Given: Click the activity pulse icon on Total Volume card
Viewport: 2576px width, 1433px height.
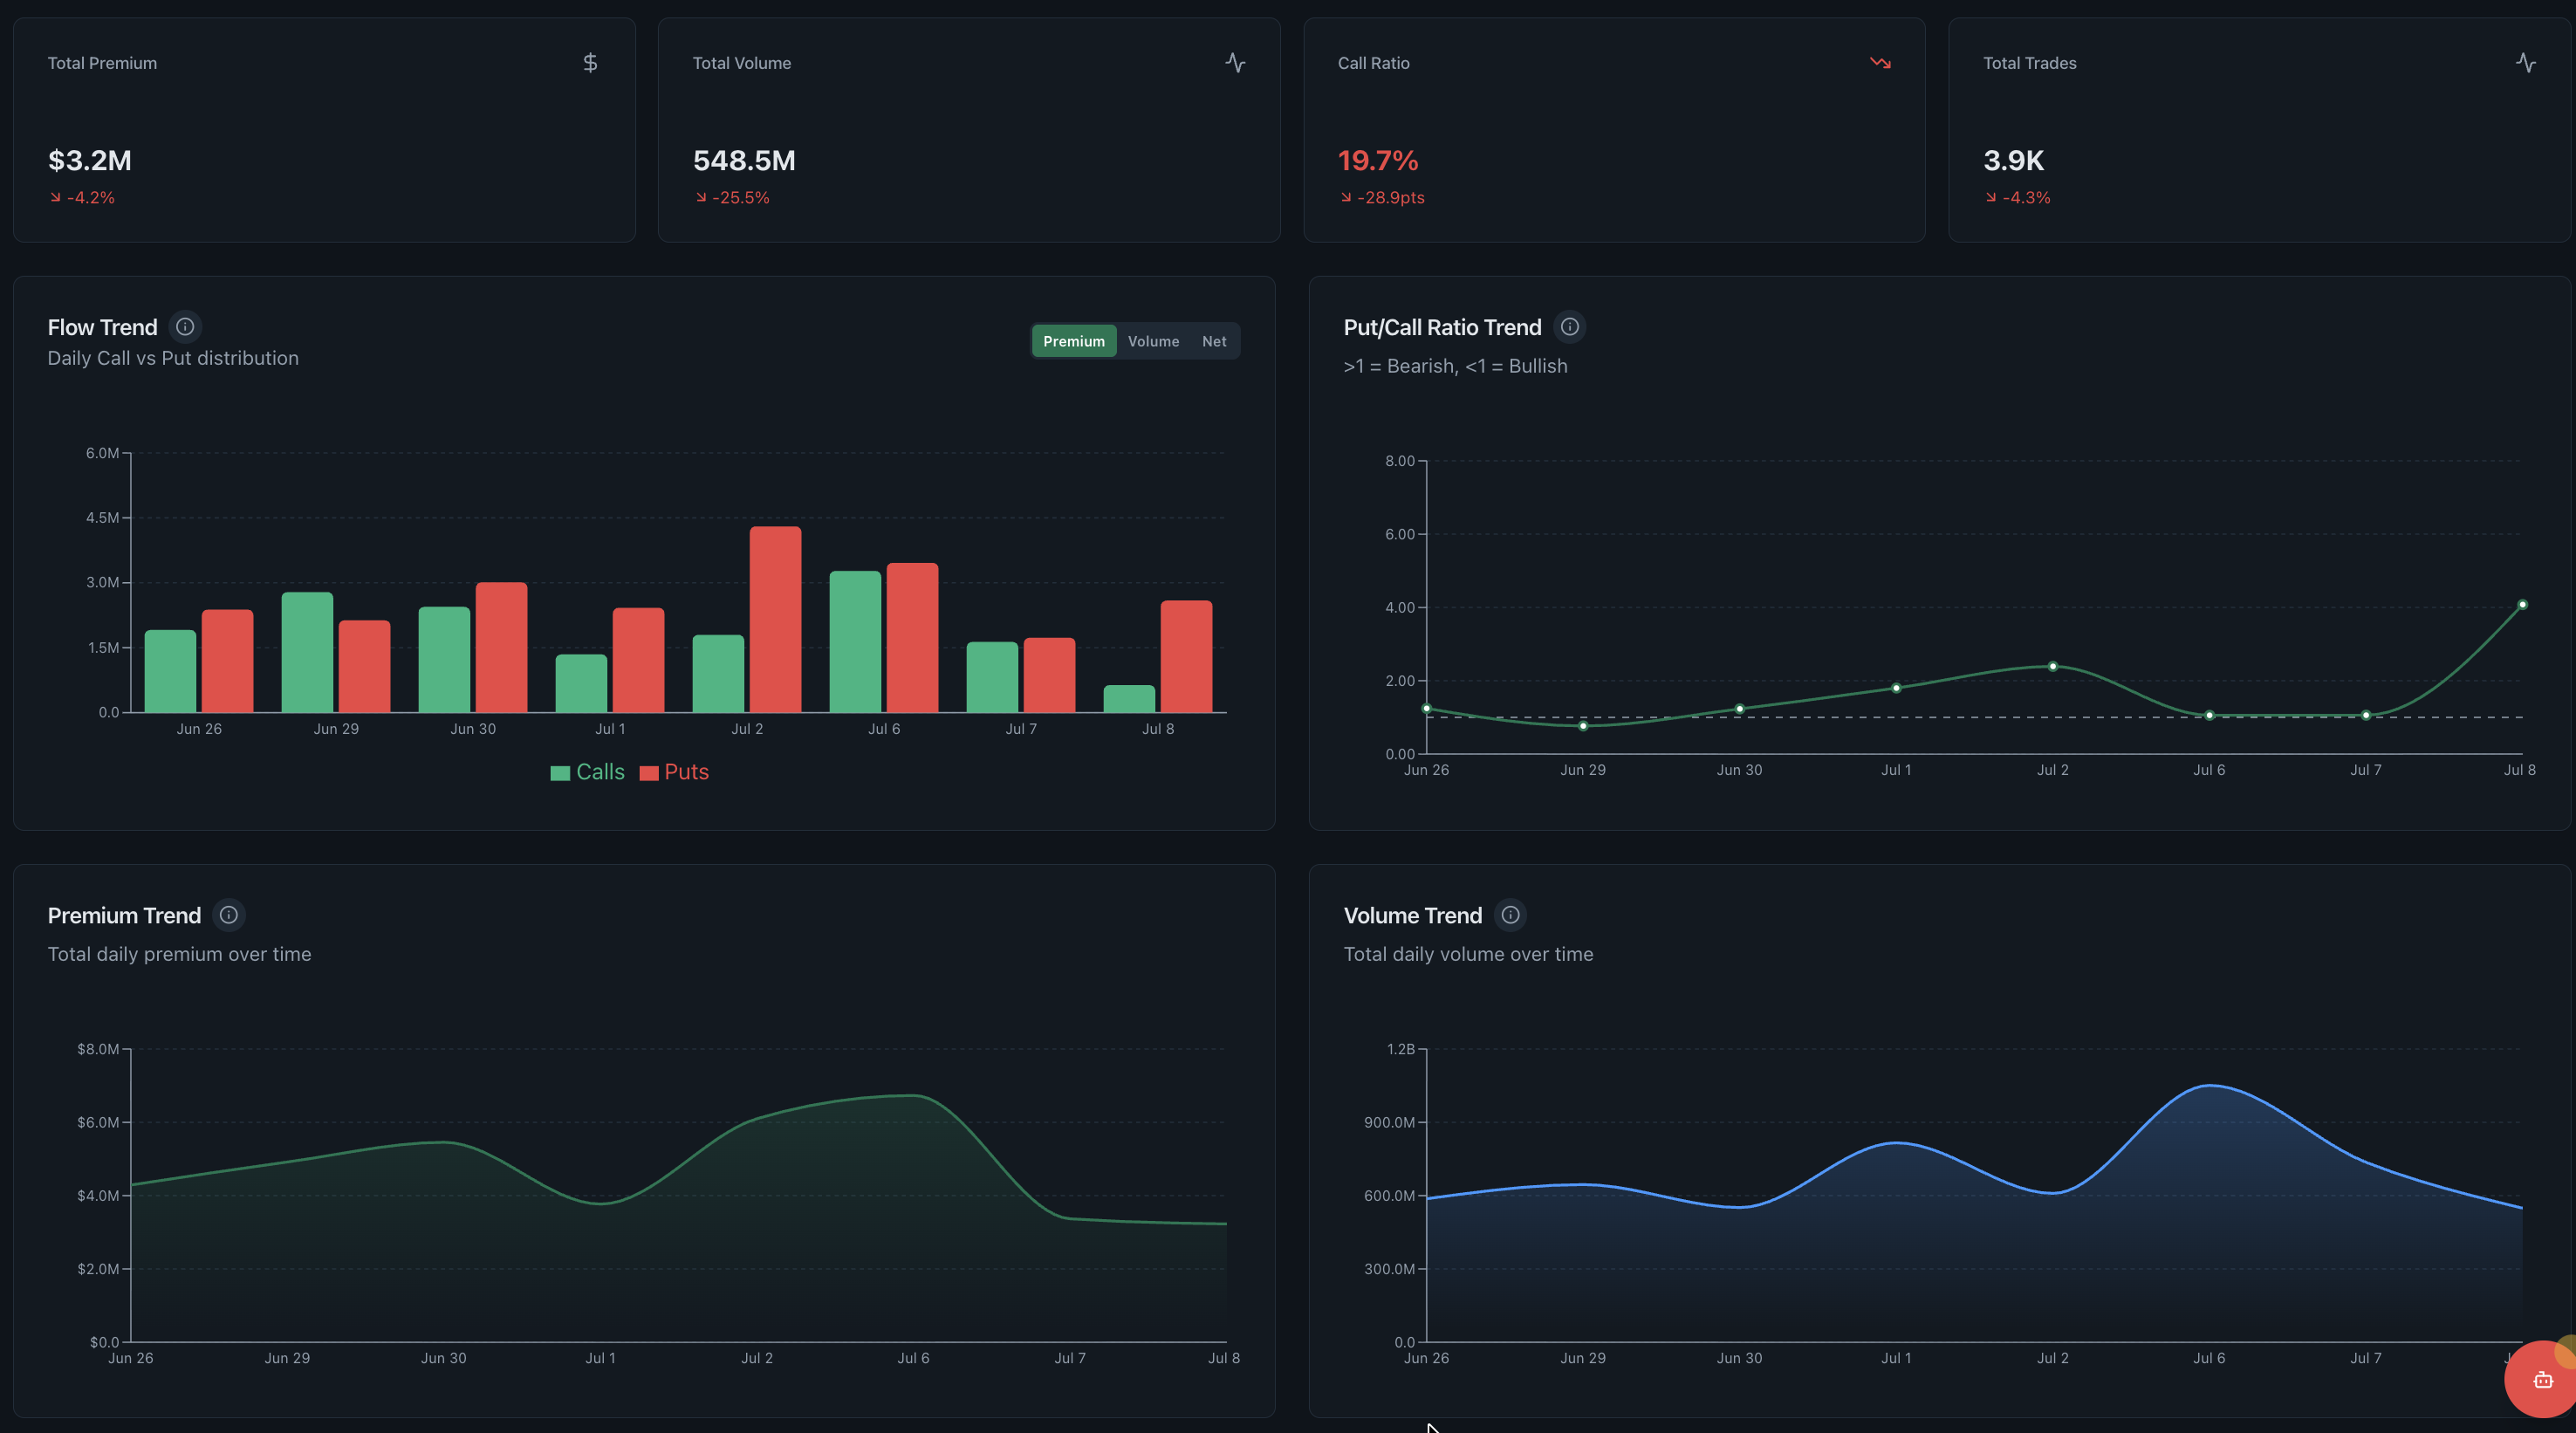Looking at the screenshot, I should (1235, 63).
